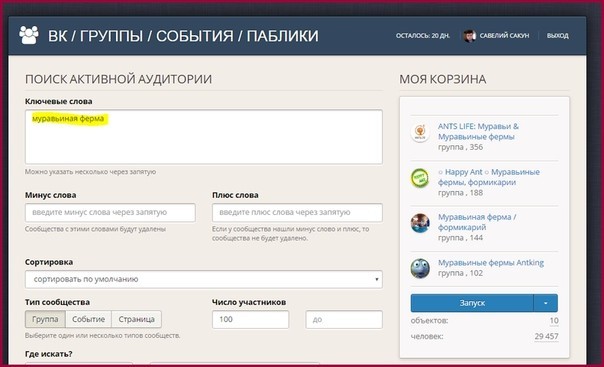Click the группа , 188 text
Viewport: 604px width, 367px height.
pyautogui.click(x=460, y=193)
